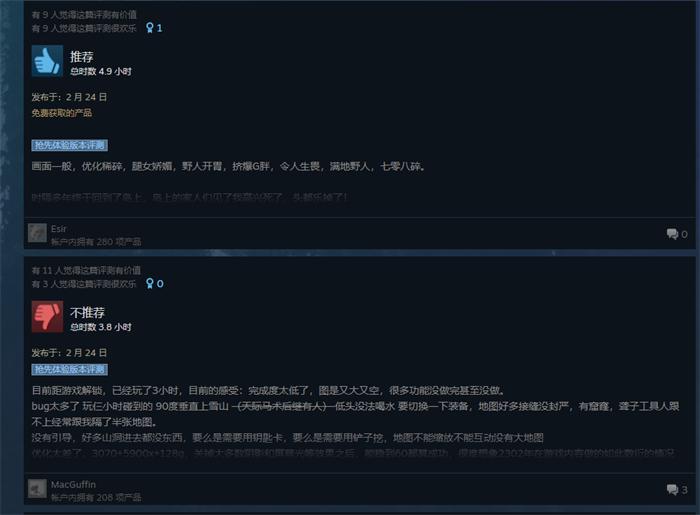Expand faded text of Esir's review
The width and height of the screenshot is (700, 515).
(x=190, y=197)
